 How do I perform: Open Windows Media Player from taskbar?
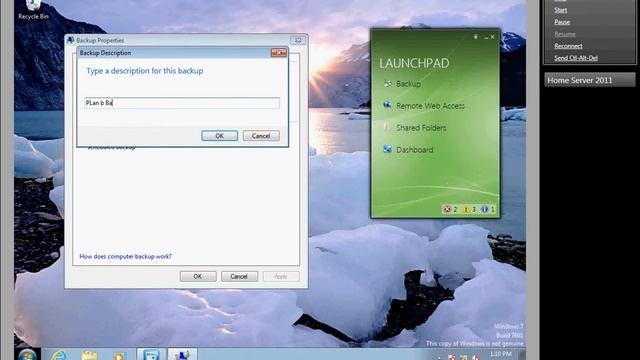point(119,355)
